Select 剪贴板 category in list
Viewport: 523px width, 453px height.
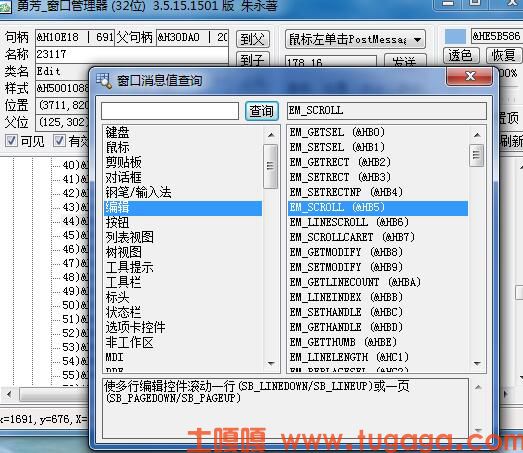pos(183,162)
